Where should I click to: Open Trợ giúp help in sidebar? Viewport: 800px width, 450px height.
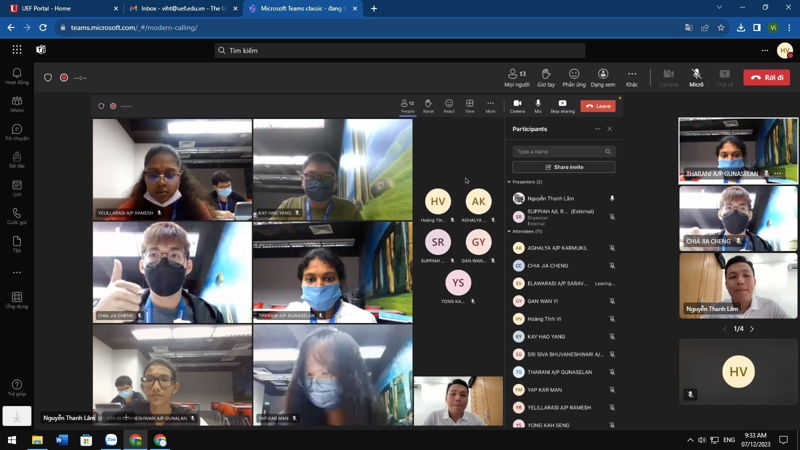tap(17, 388)
